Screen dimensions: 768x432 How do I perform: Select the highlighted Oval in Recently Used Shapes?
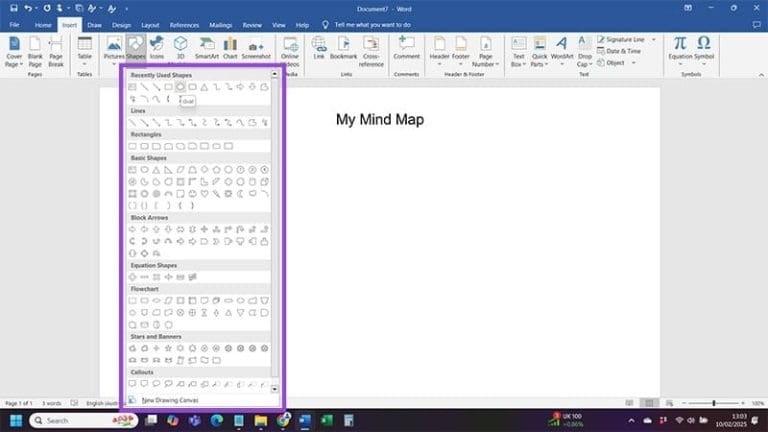(180, 87)
